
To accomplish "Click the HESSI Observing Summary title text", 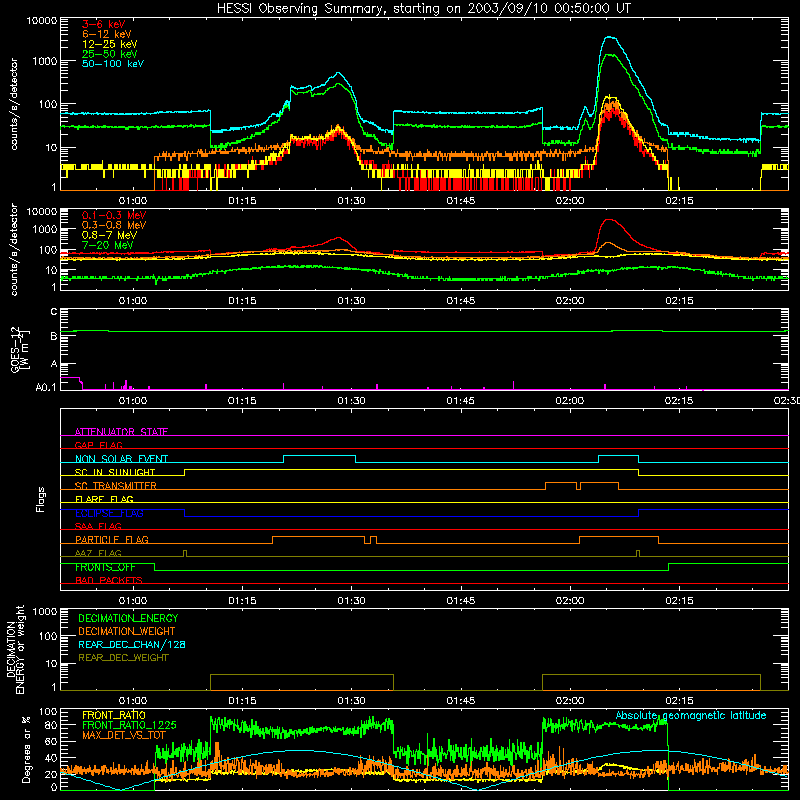I will pos(423,9).
